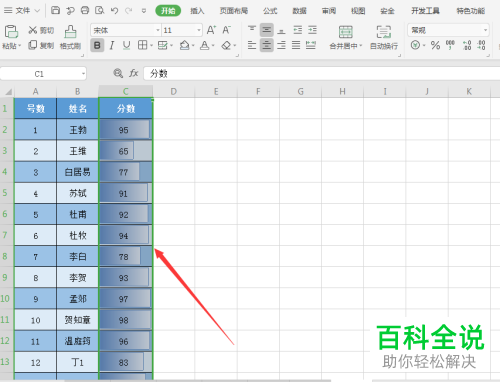Click the Decrease Indent icon
The height and width of the screenshot is (382, 500).
pos(298,30)
